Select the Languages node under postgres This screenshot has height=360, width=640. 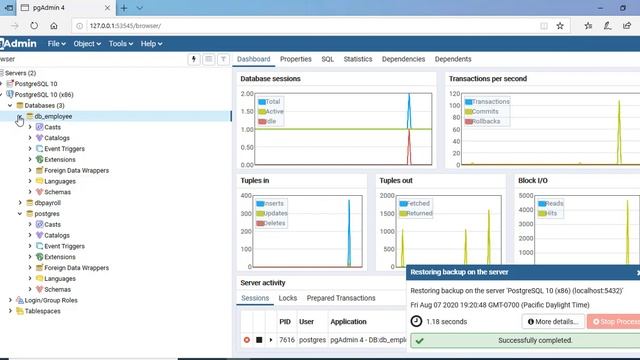click(60, 278)
